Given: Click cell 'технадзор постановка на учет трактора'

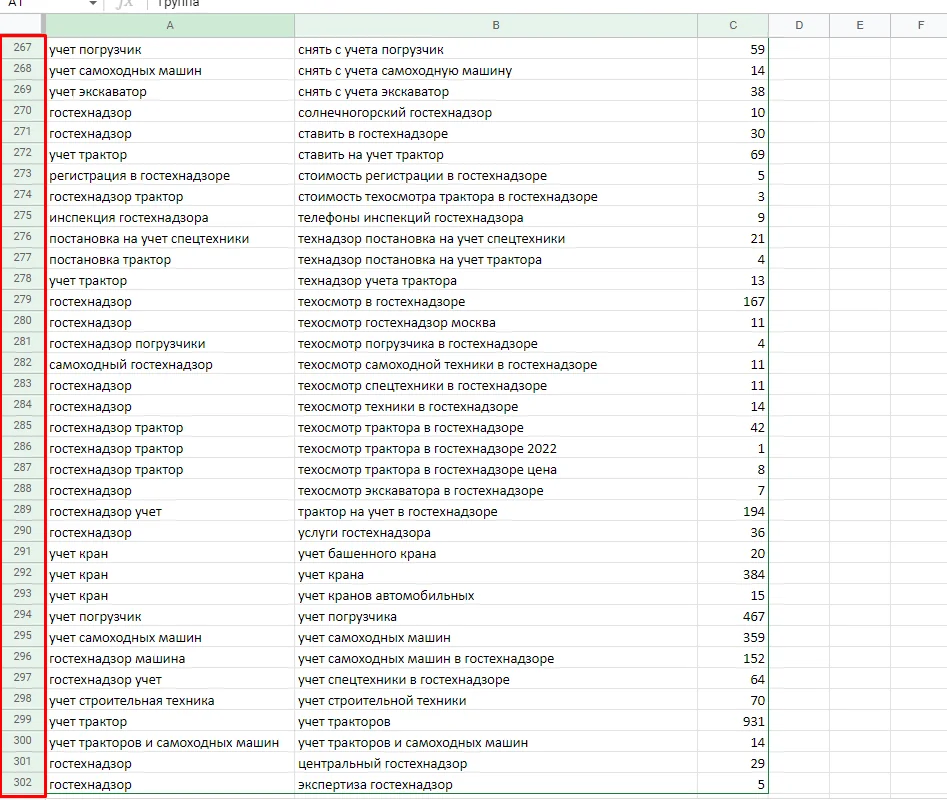Looking at the screenshot, I should (496, 260).
